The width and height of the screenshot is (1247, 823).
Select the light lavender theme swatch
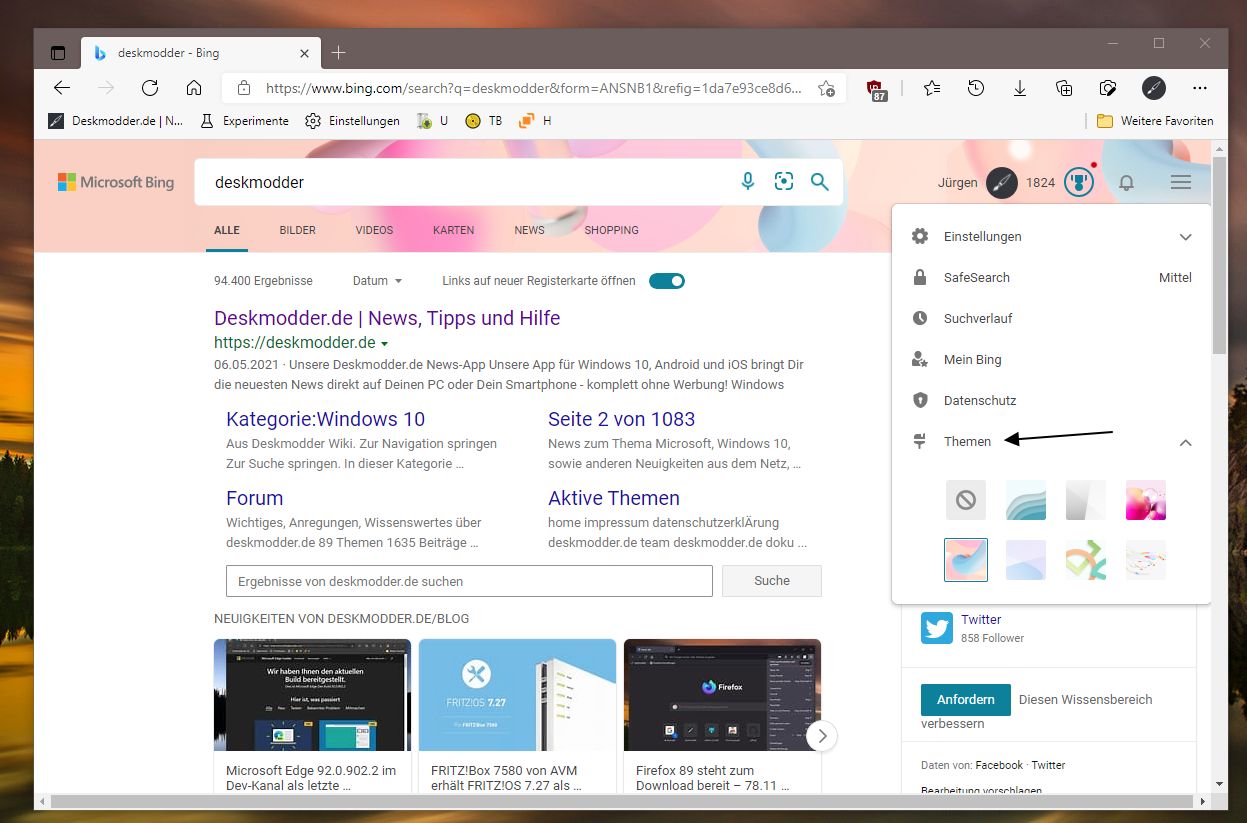1026,560
